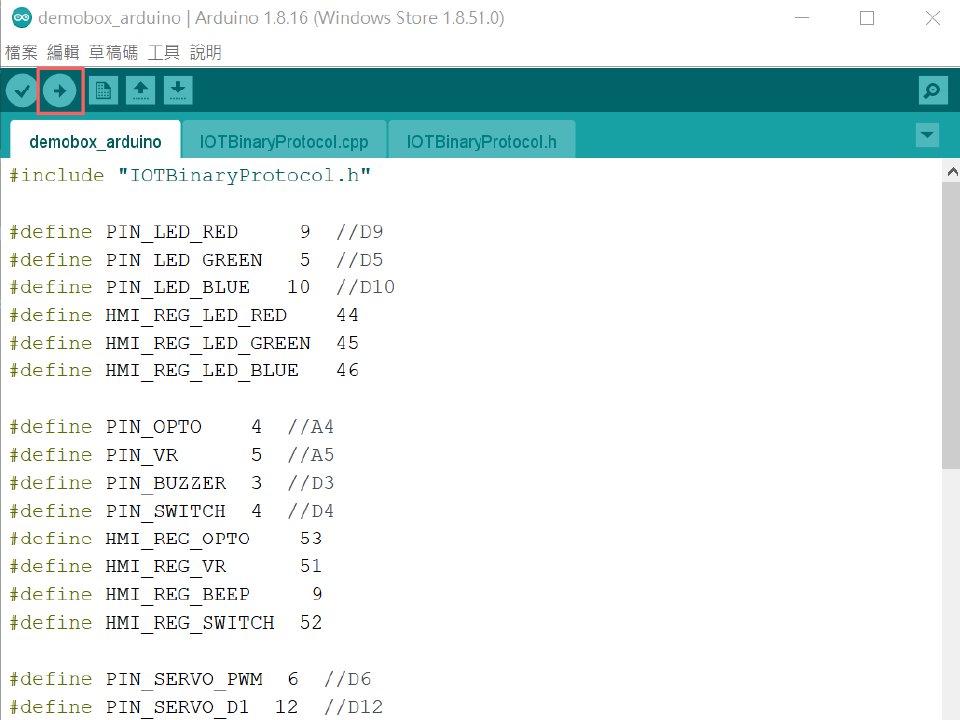The width and height of the screenshot is (960, 720).
Task: Open the 工具 menu
Action: (x=164, y=52)
